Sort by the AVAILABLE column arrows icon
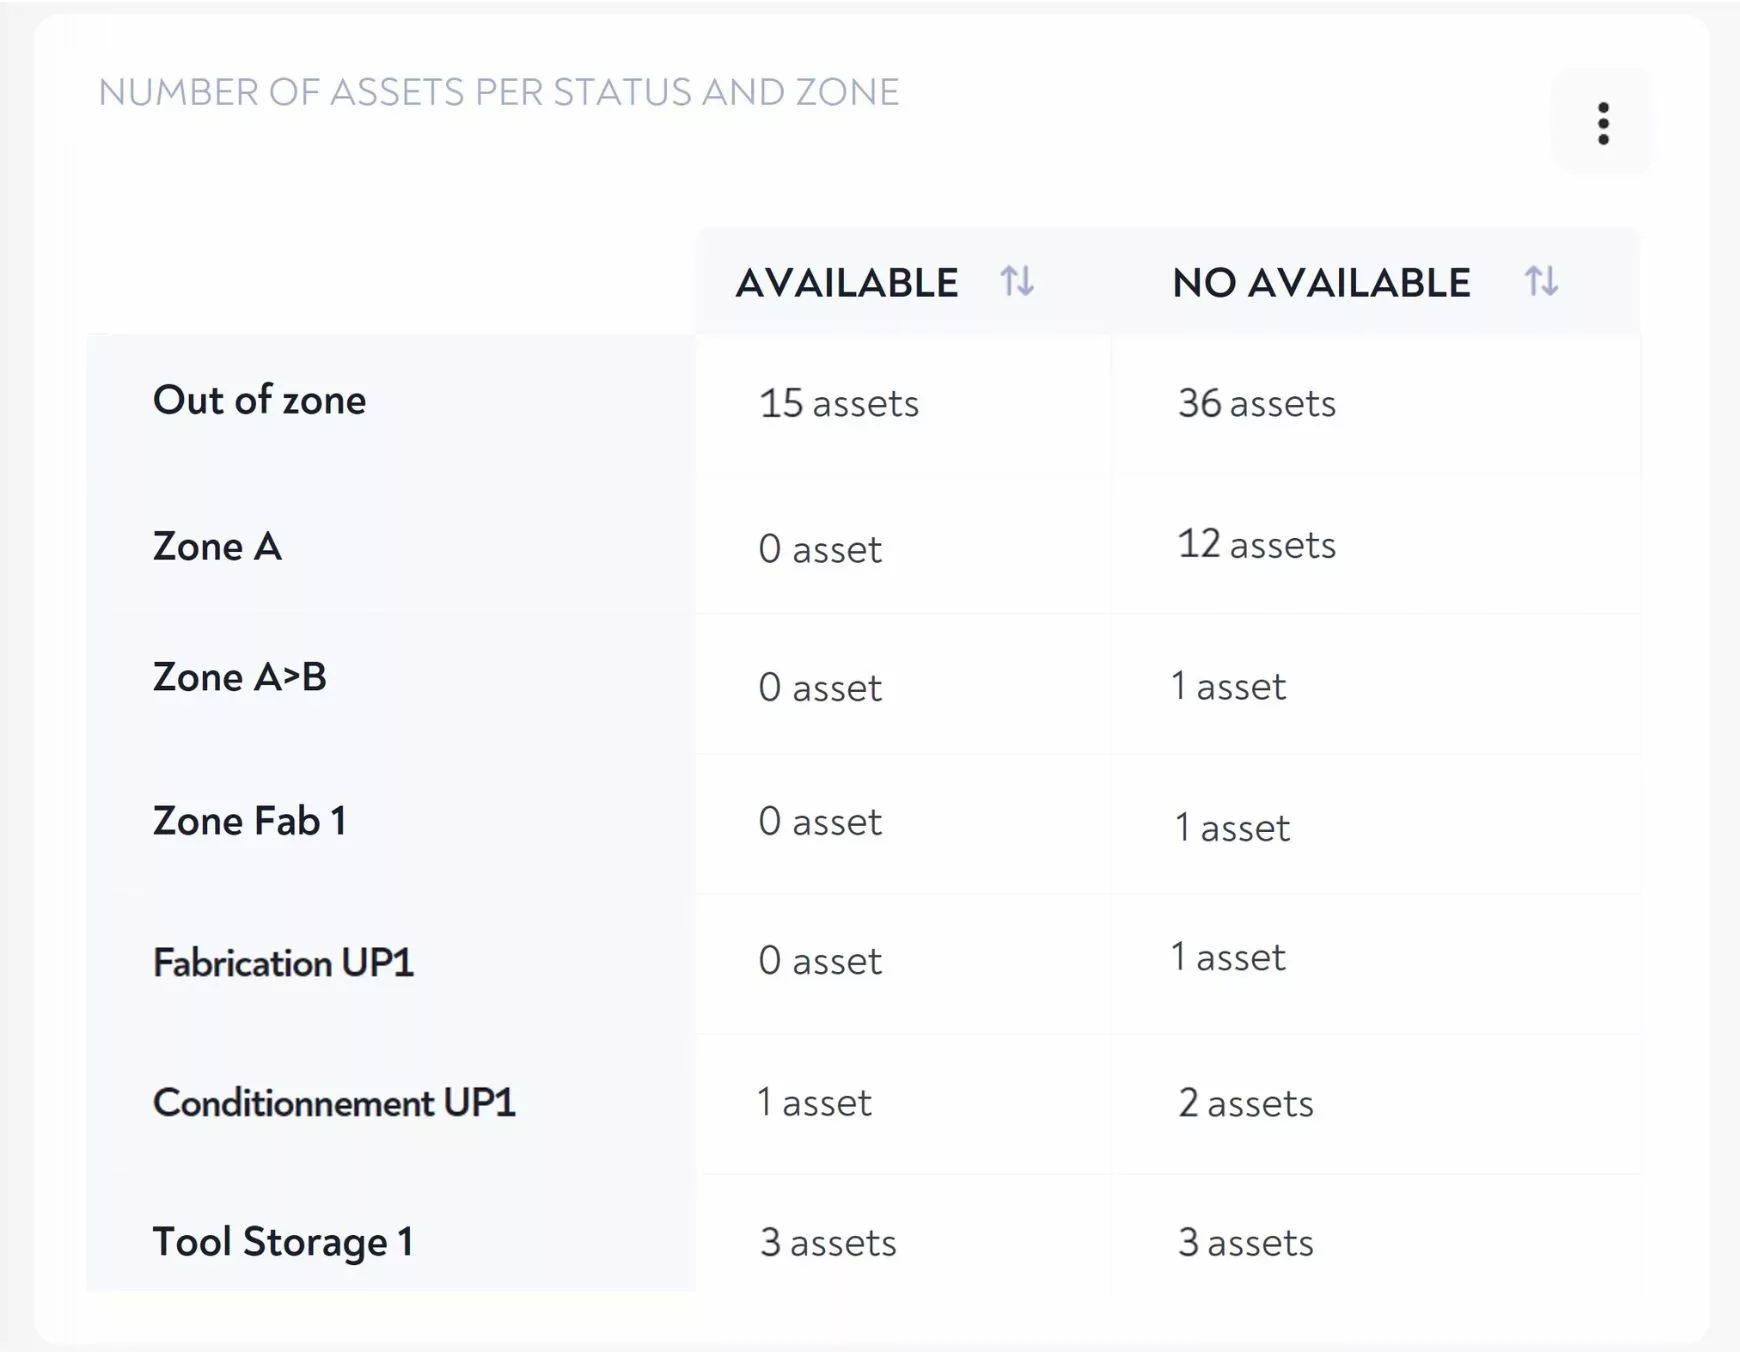Image resolution: width=1740 pixels, height=1352 pixels. tap(1017, 281)
